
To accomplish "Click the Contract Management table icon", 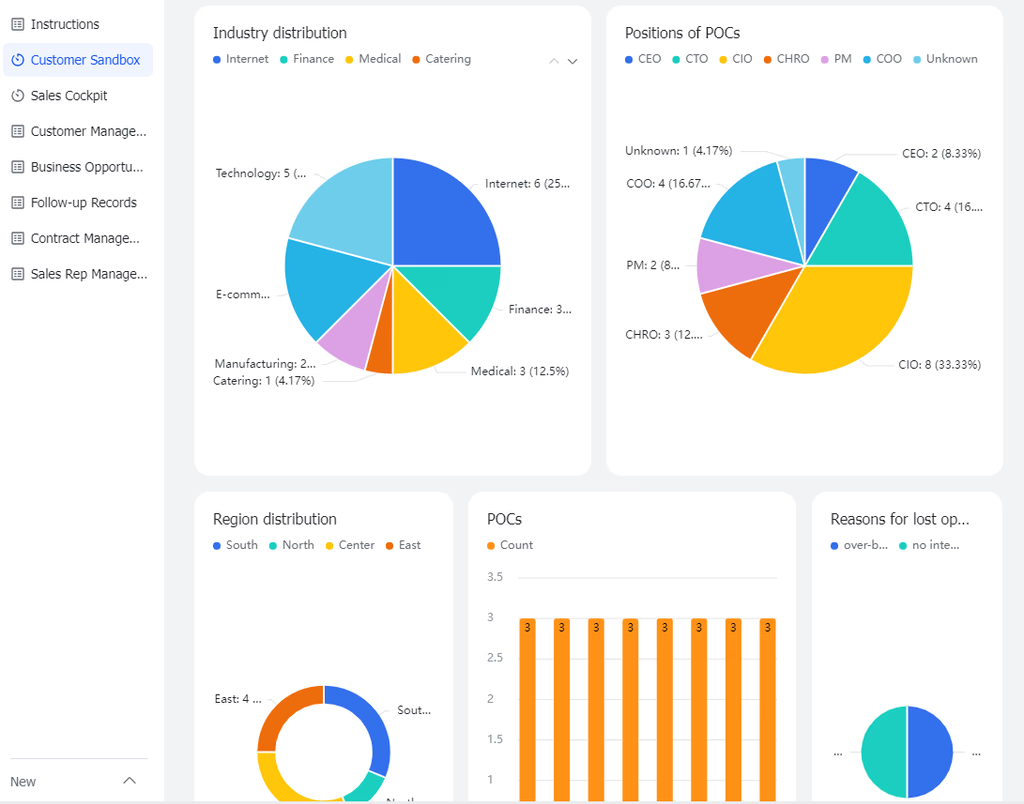I will click(18, 238).
